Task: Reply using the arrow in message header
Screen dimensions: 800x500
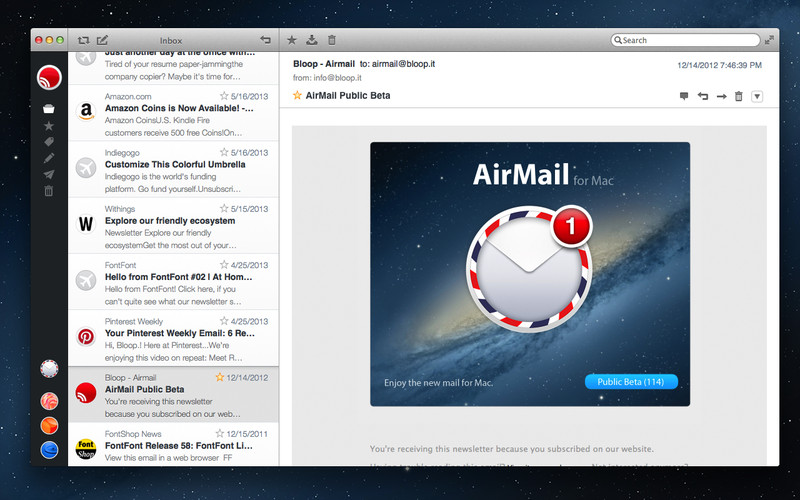Action: (x=703, y=96)
